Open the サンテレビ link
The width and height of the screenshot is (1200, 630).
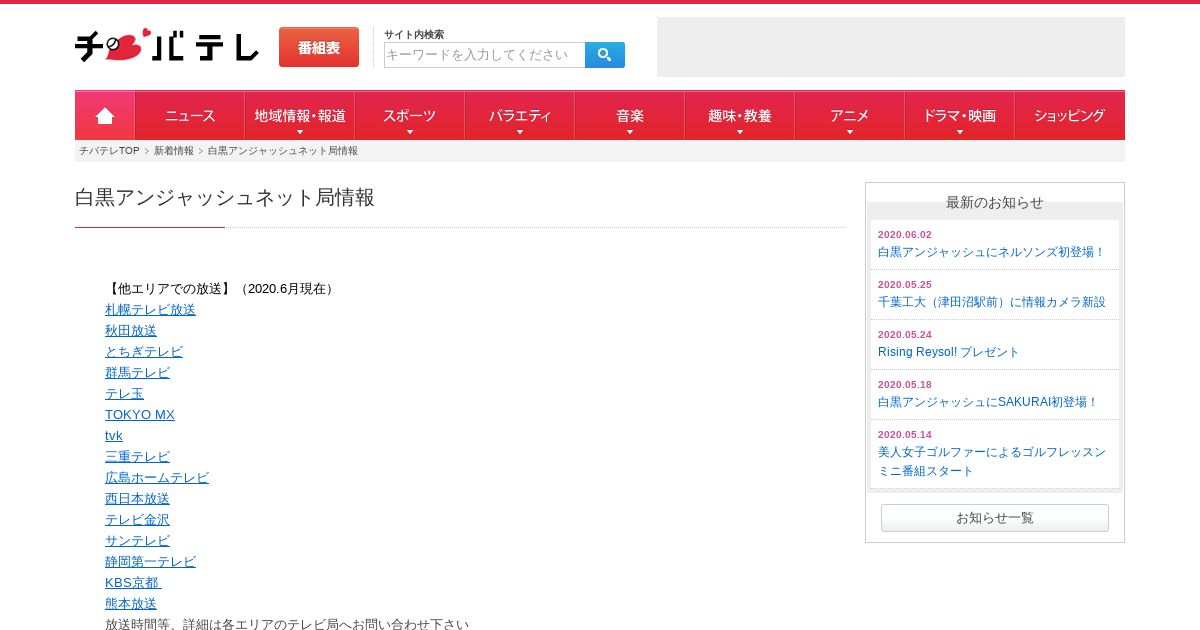tap(137, 541)
